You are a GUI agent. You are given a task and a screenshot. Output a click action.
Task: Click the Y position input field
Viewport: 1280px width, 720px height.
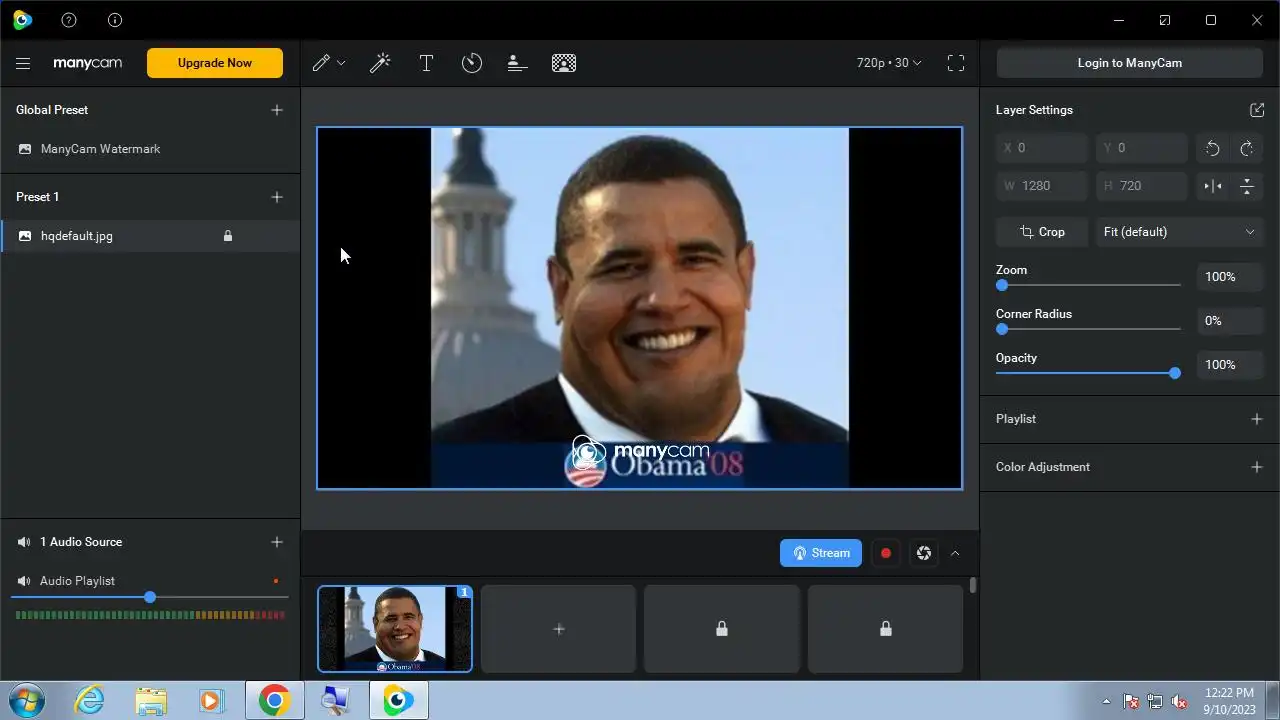[1142, 148]
